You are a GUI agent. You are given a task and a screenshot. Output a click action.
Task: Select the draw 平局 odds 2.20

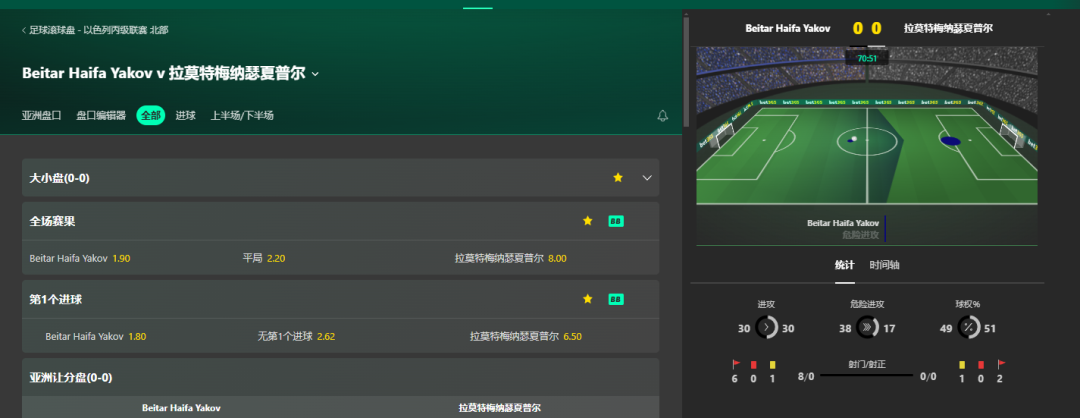(x=264, y=258)
